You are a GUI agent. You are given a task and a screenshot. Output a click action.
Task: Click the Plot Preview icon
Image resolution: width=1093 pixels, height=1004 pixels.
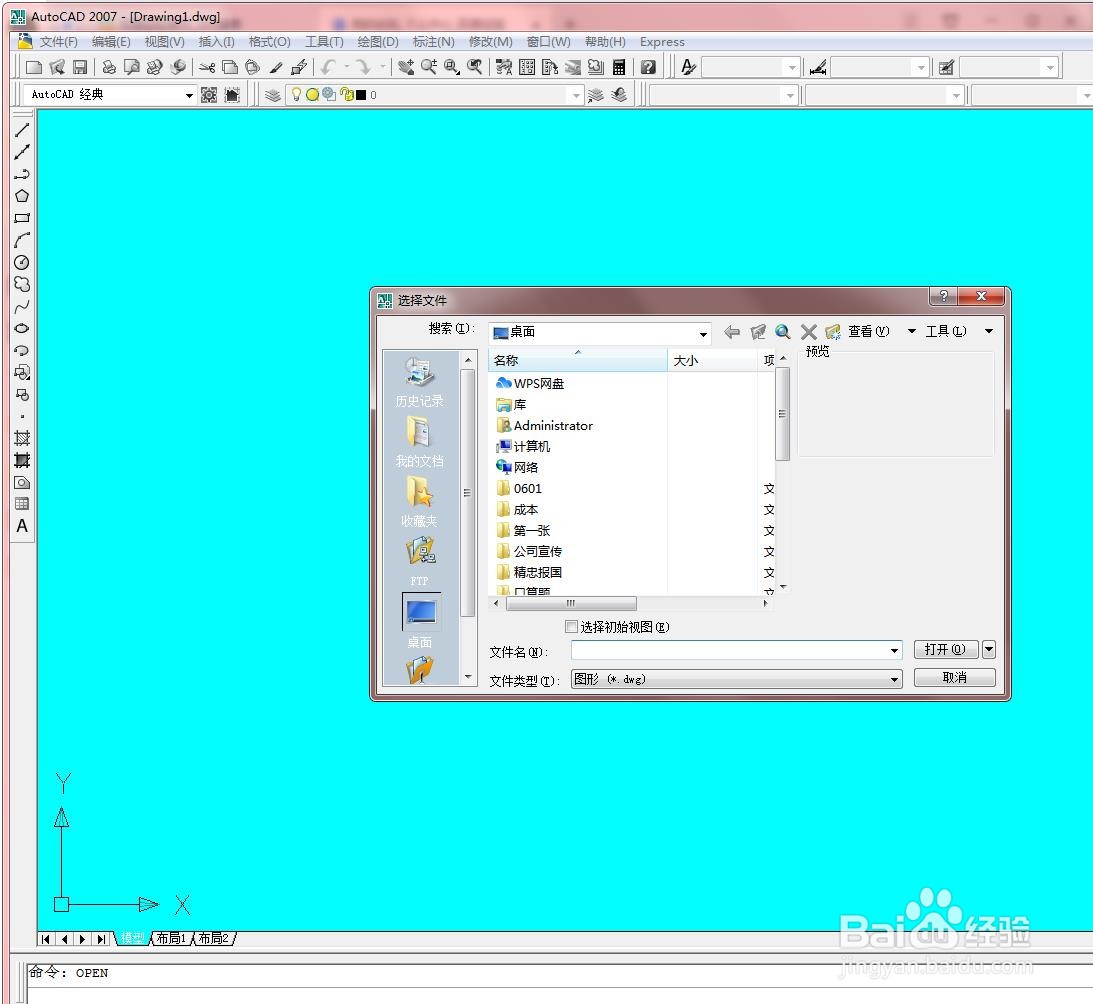click(x=132, y=67)
